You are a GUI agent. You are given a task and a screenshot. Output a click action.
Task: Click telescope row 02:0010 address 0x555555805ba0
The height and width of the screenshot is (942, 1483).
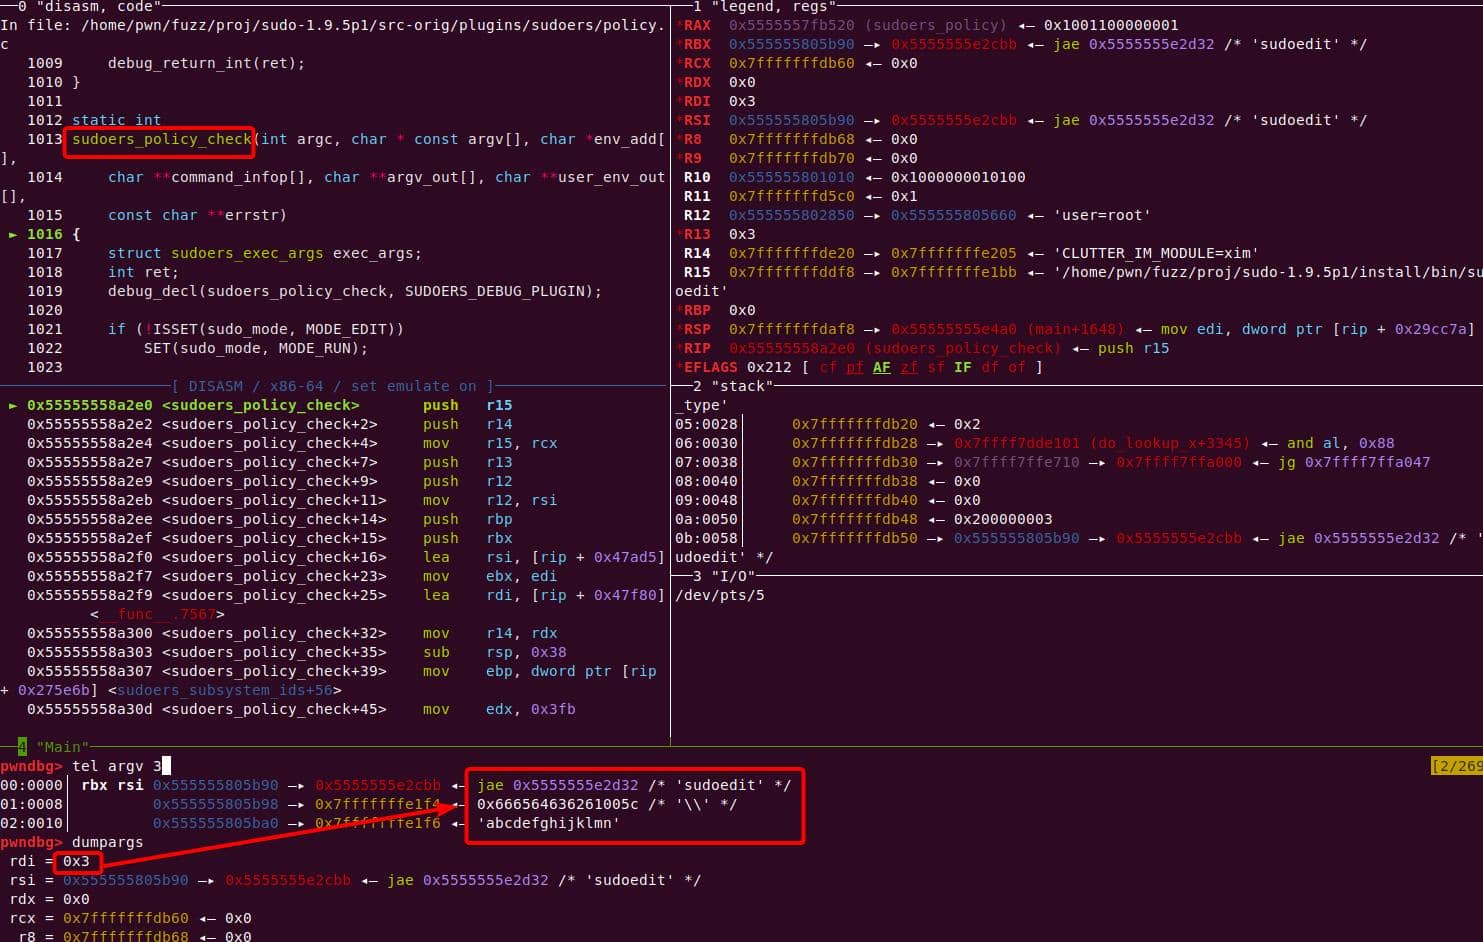(215, 823)
